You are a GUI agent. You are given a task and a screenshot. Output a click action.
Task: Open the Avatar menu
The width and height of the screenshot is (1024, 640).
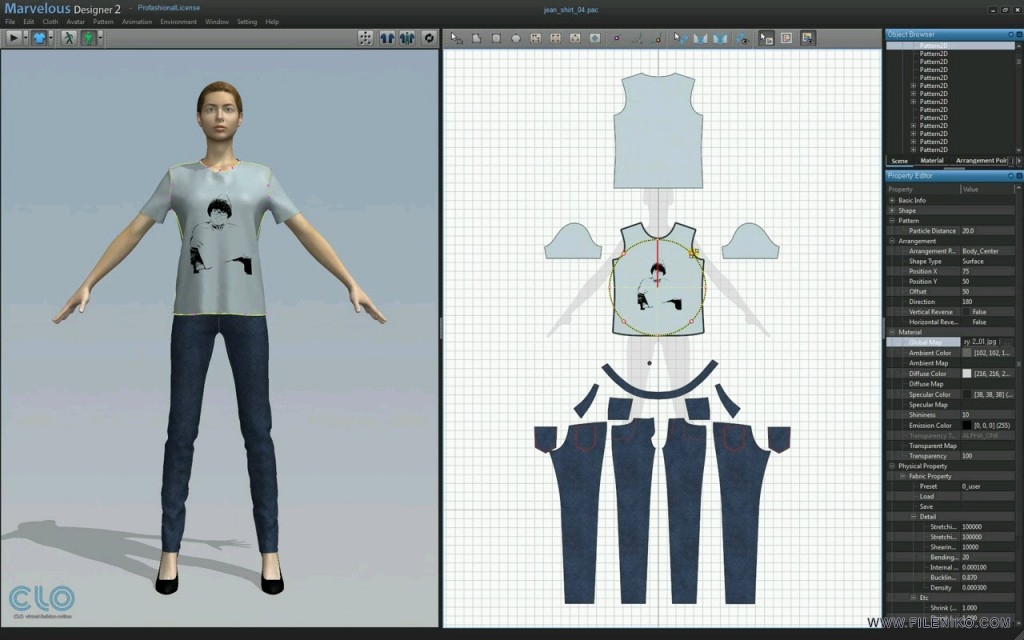click(x=76, y=22)
